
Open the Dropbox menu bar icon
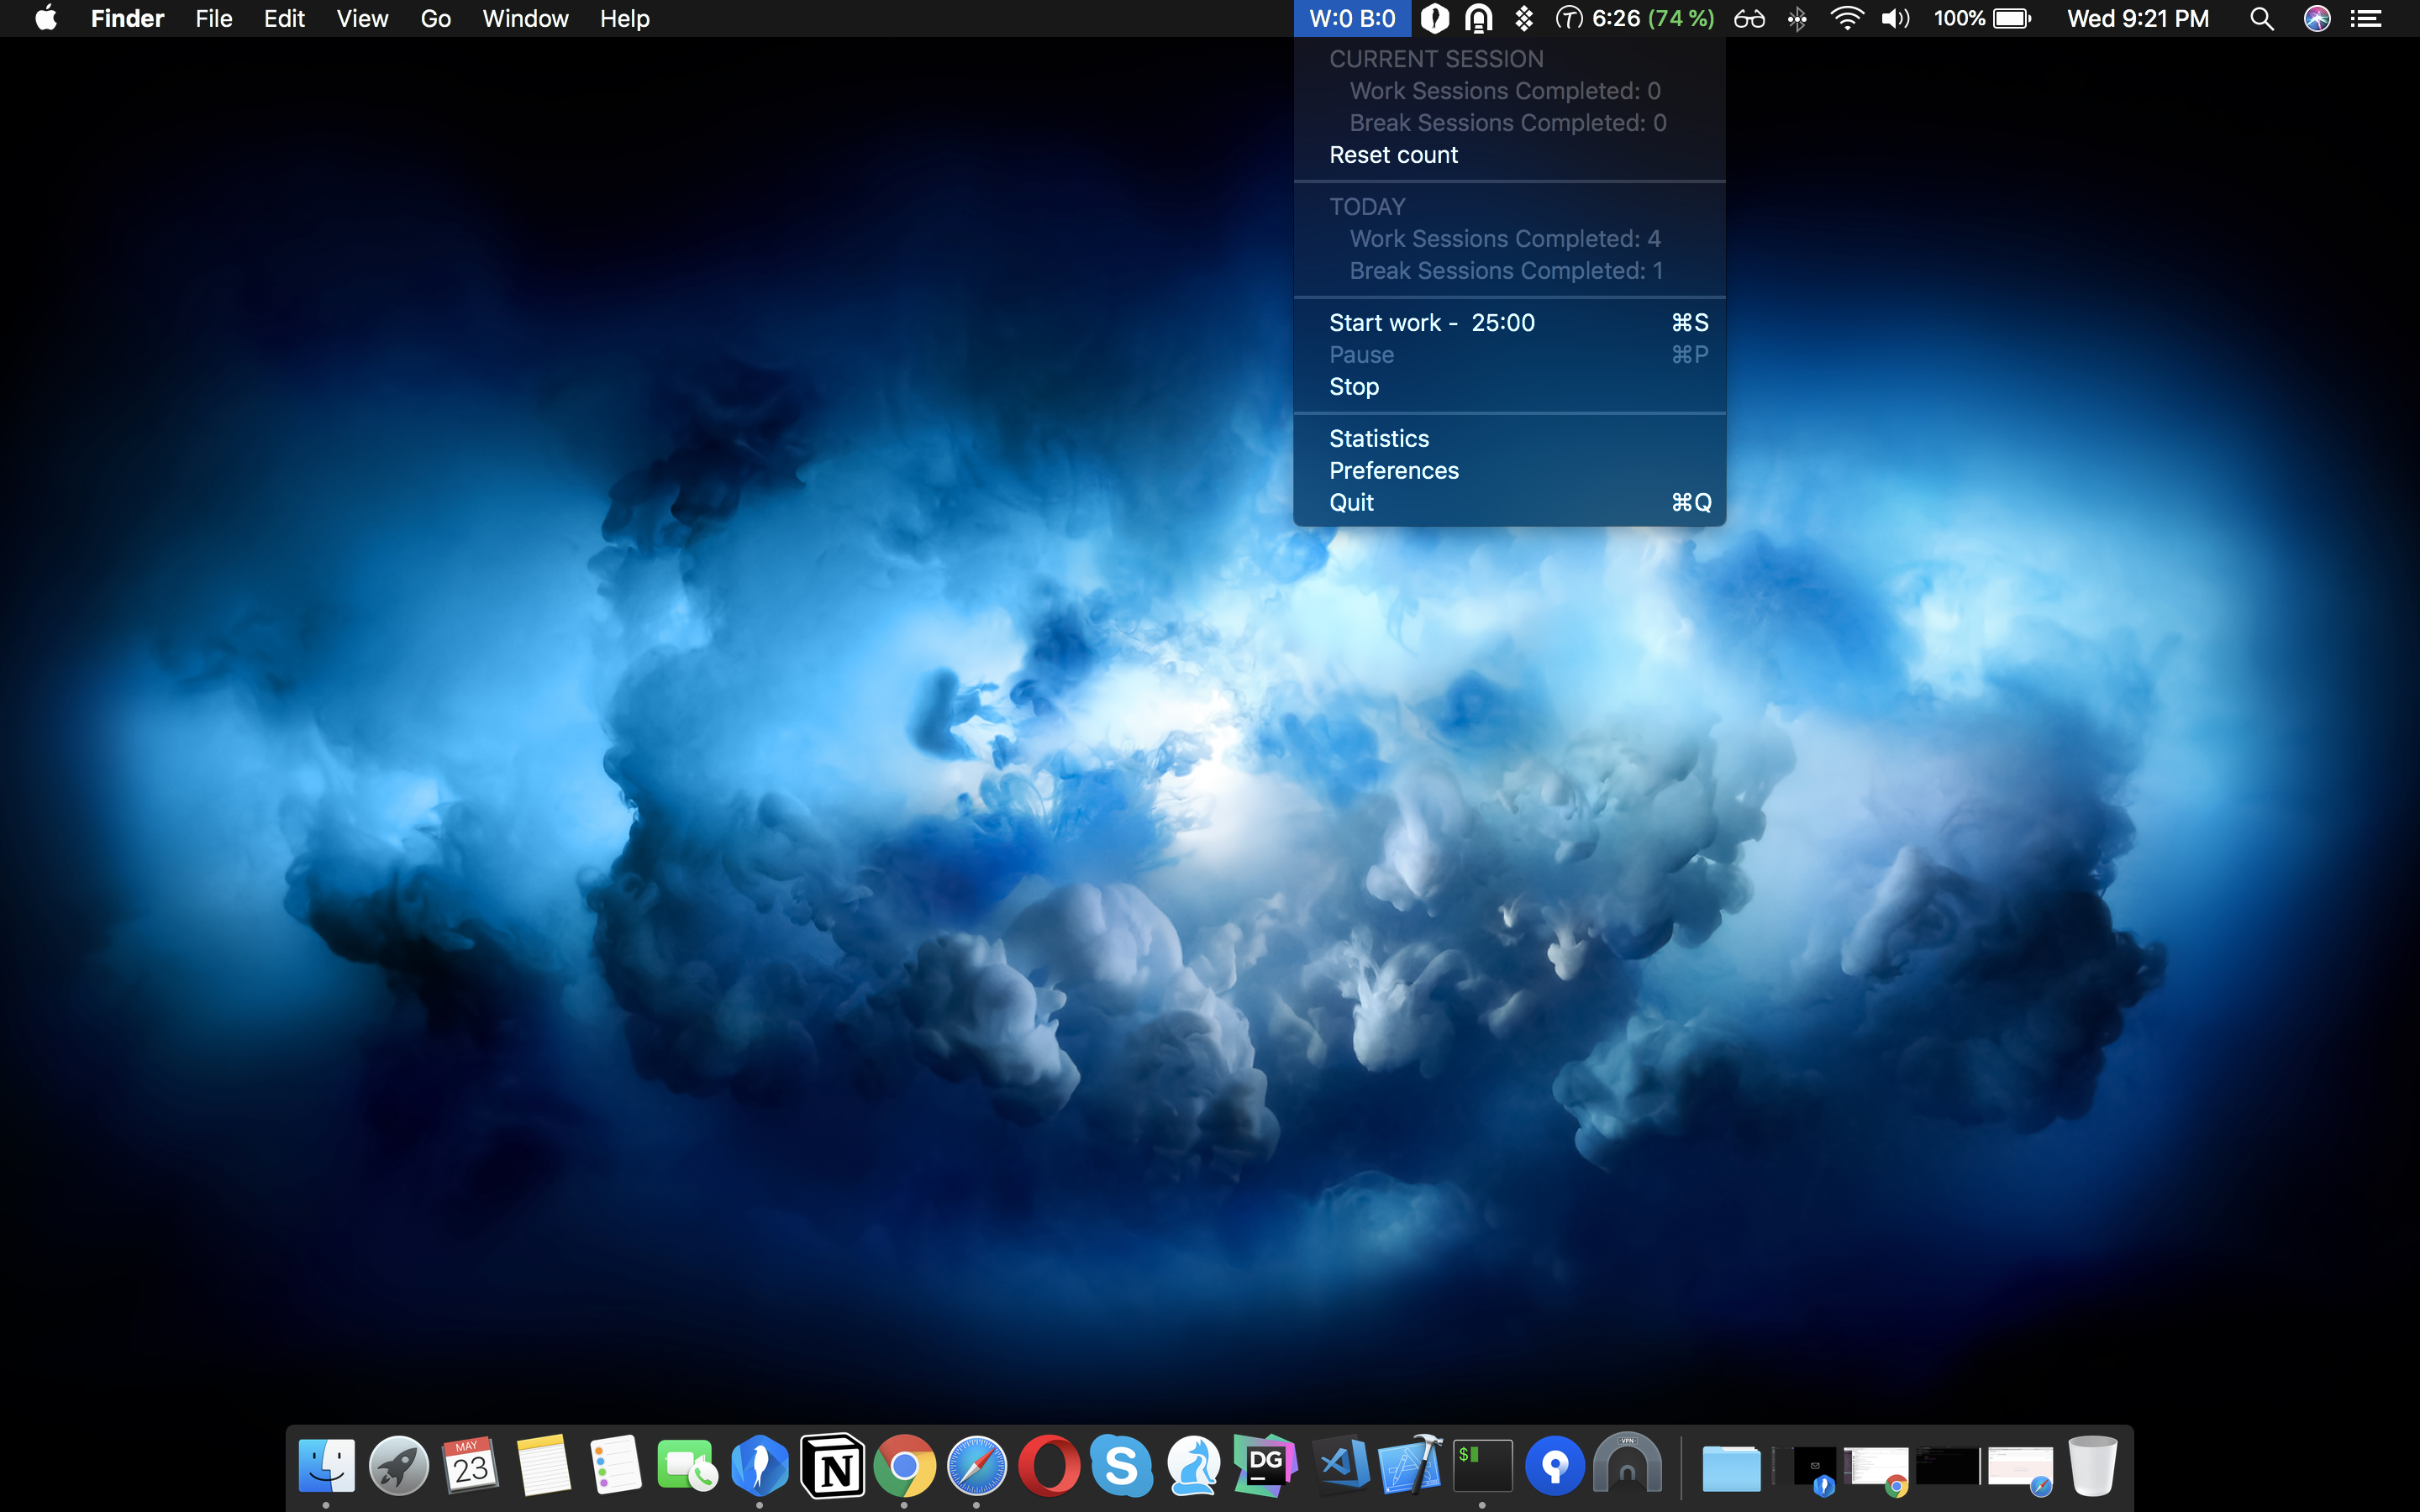tap(1523, 18)
